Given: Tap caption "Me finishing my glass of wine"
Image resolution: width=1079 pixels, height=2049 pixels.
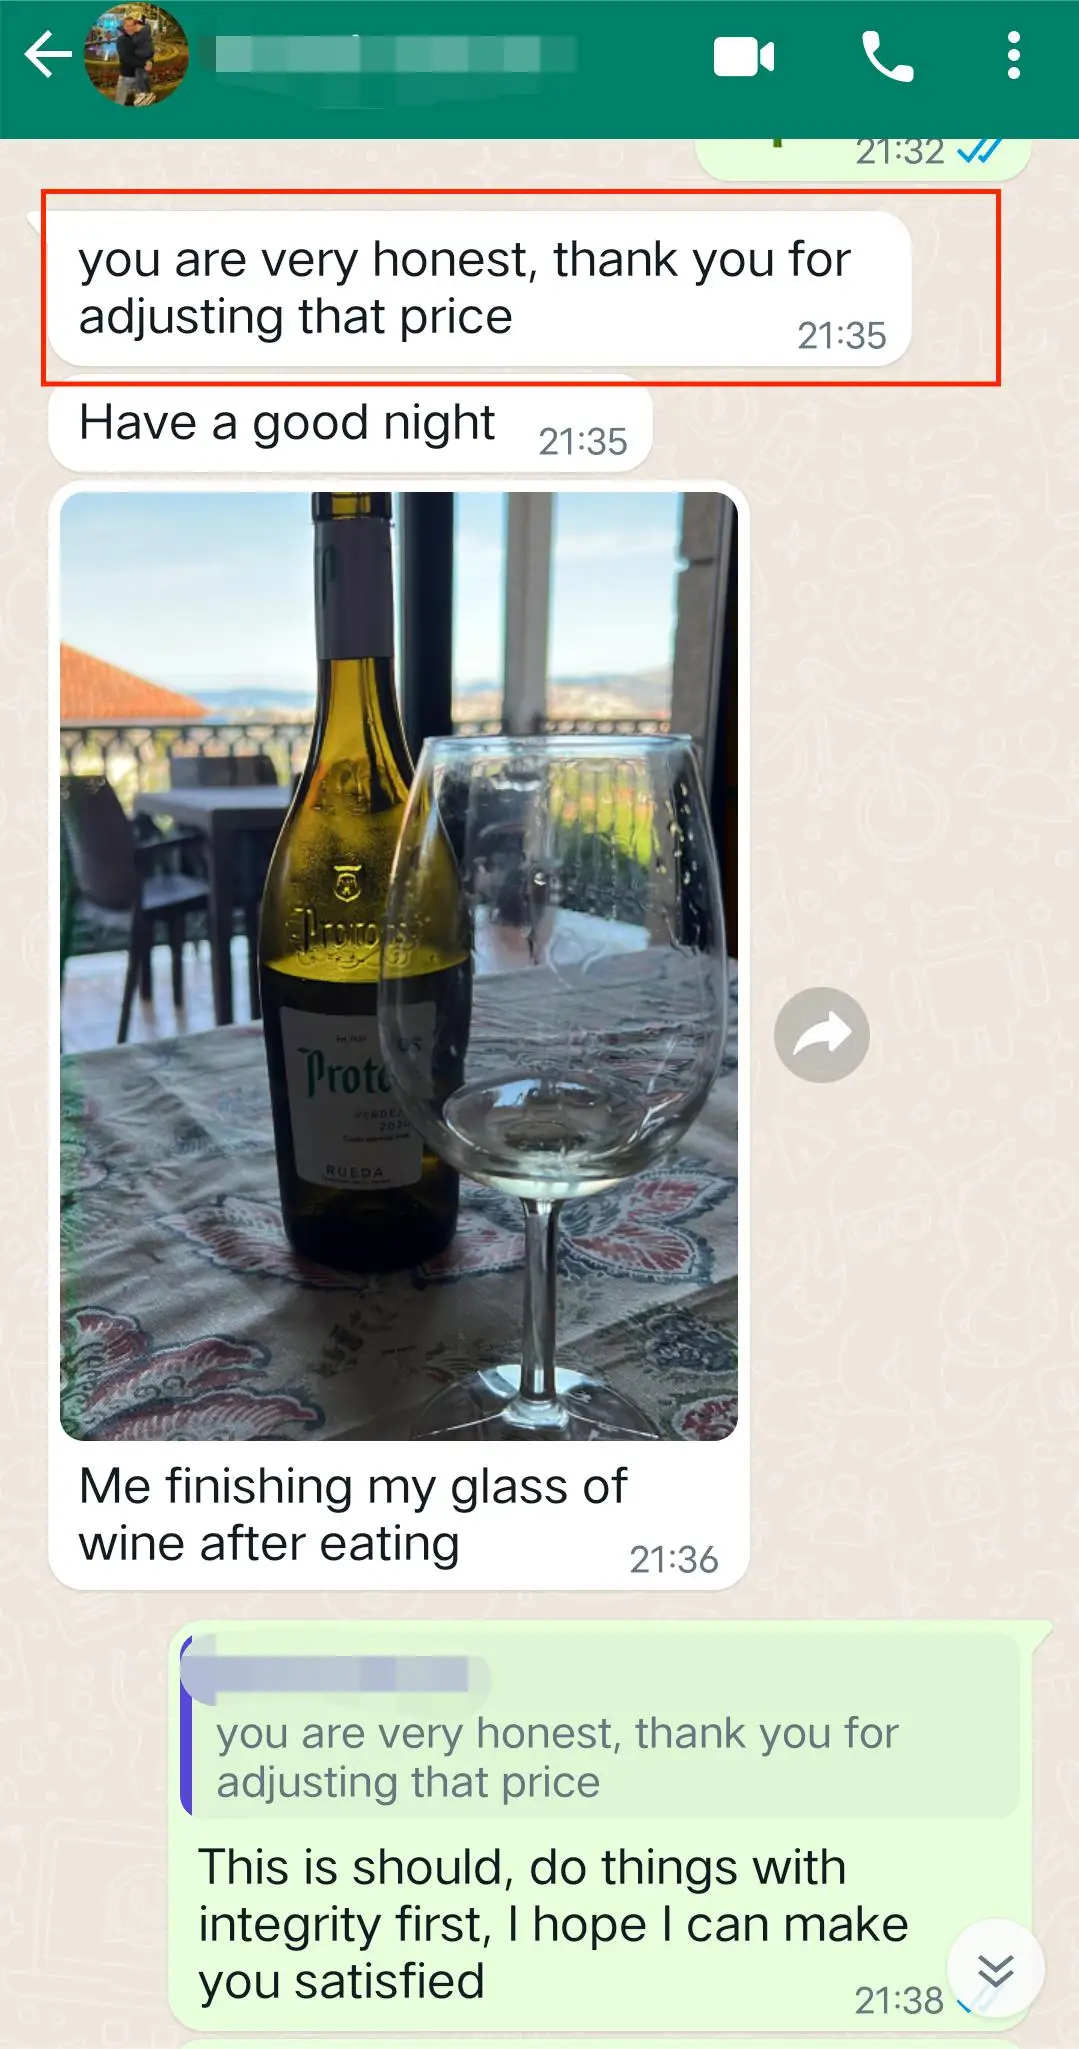Looking at the screenshot, I should tap(353, 1514).
